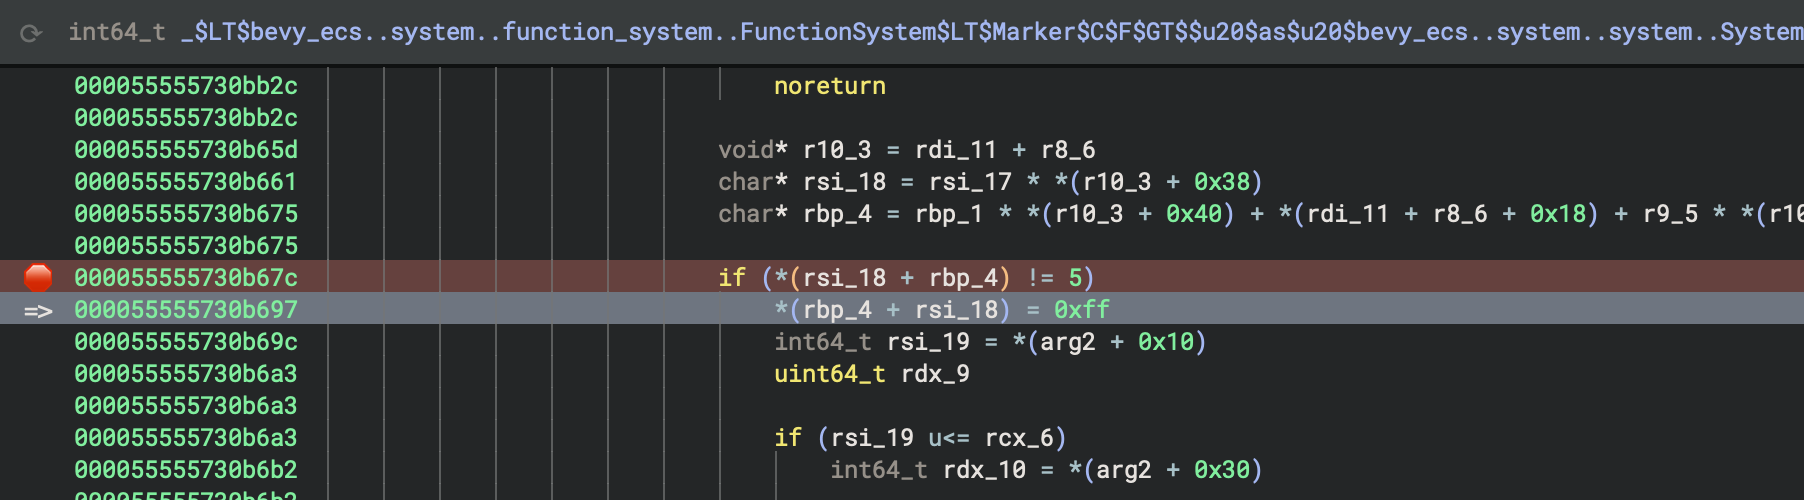Click the uint64_t type keyword
1804x500 pixels.
tap(830, 374)
